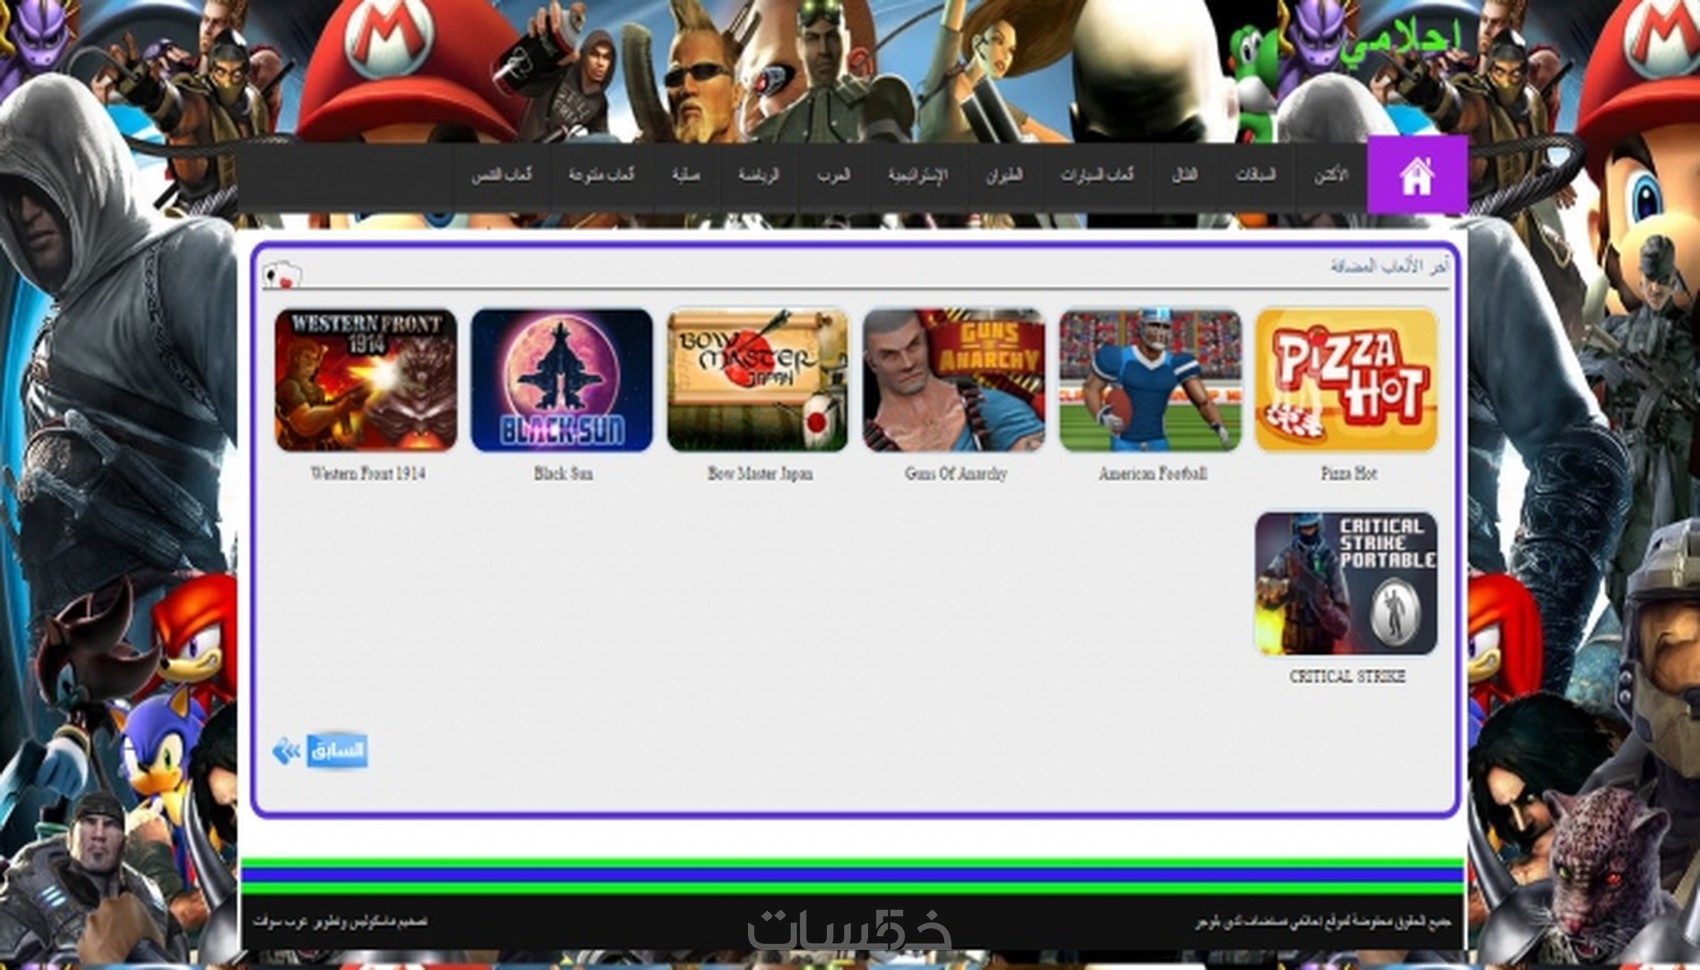
Task: Click the double-arrow icon beside السابق
Action: tap(286, 751)
